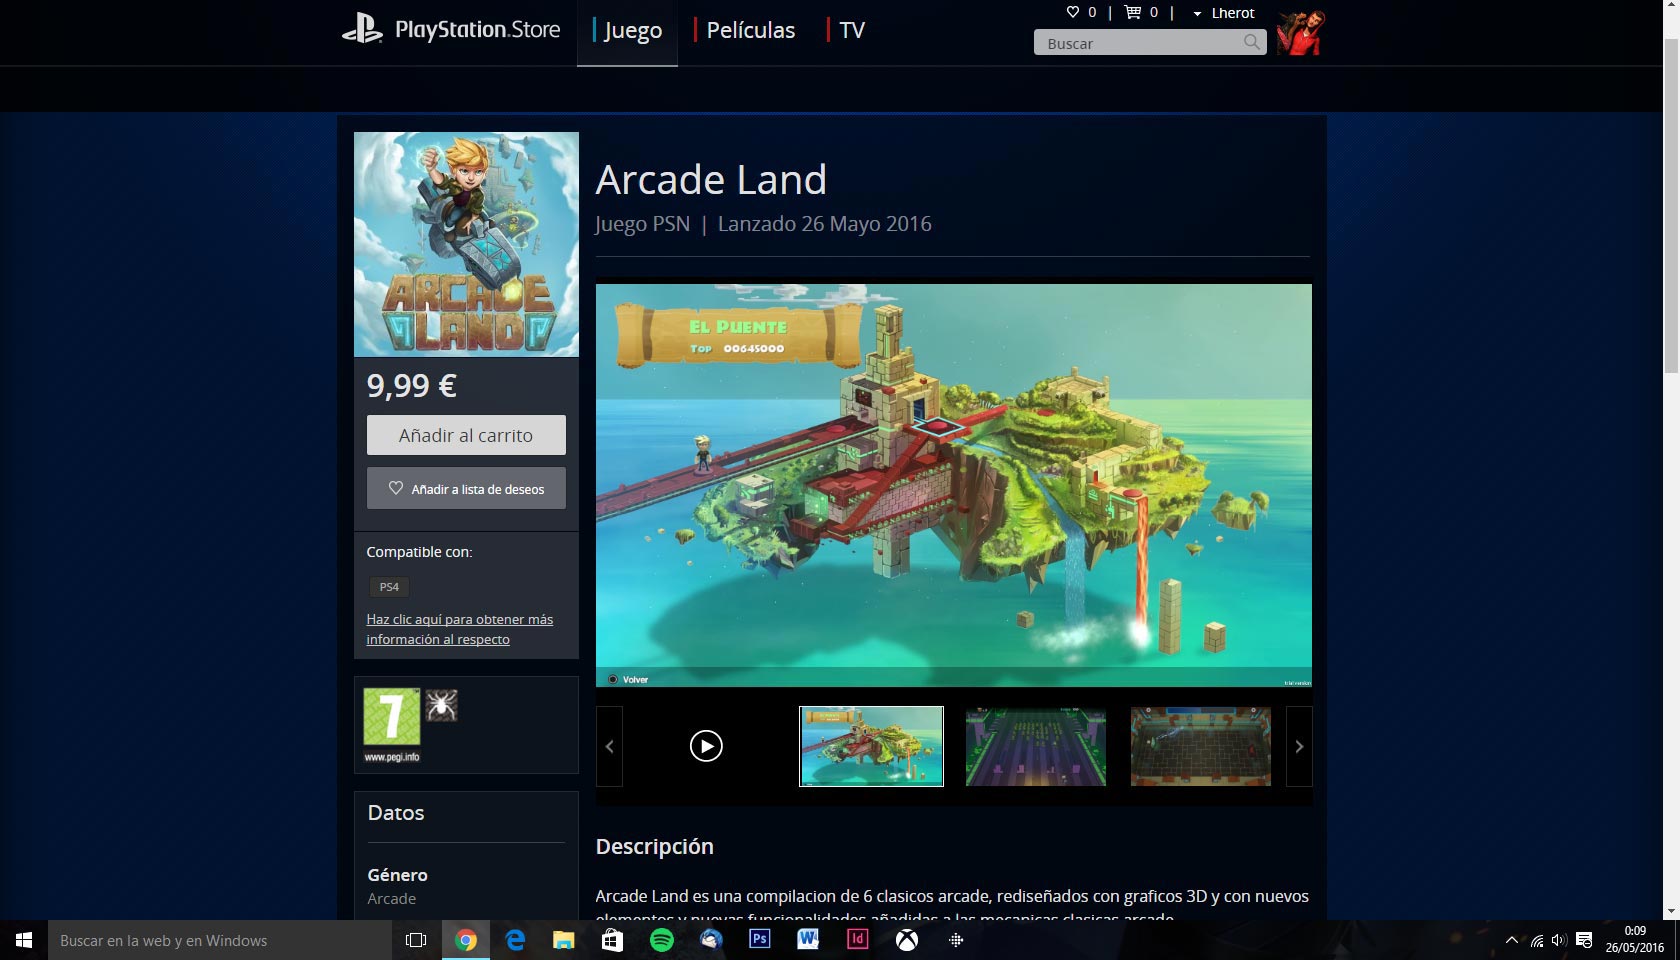Click the PS4 compatibility tag
This screenshot has height=960, width=1680.
tap(389, 587)
